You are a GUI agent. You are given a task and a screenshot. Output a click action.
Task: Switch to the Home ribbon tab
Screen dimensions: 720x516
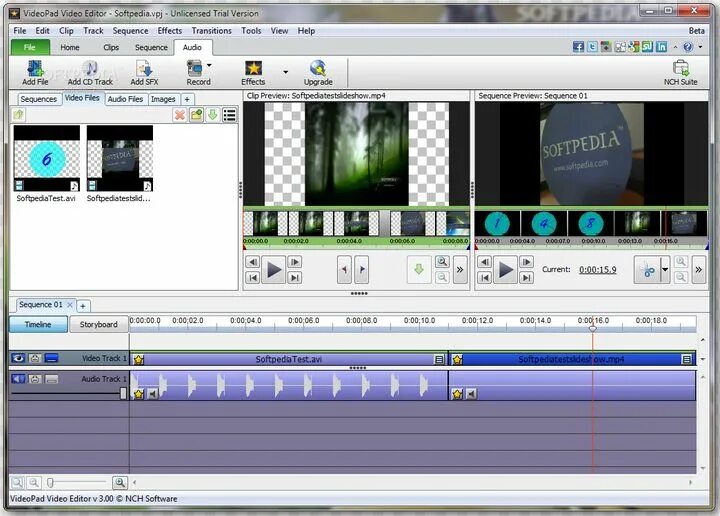[70, 47]
